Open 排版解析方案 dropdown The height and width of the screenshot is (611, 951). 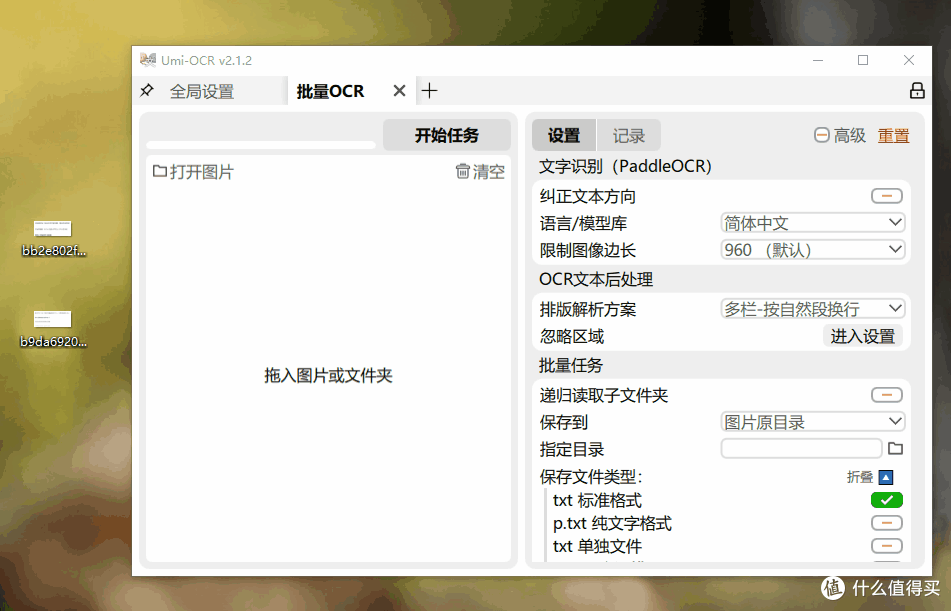point(813,309)
